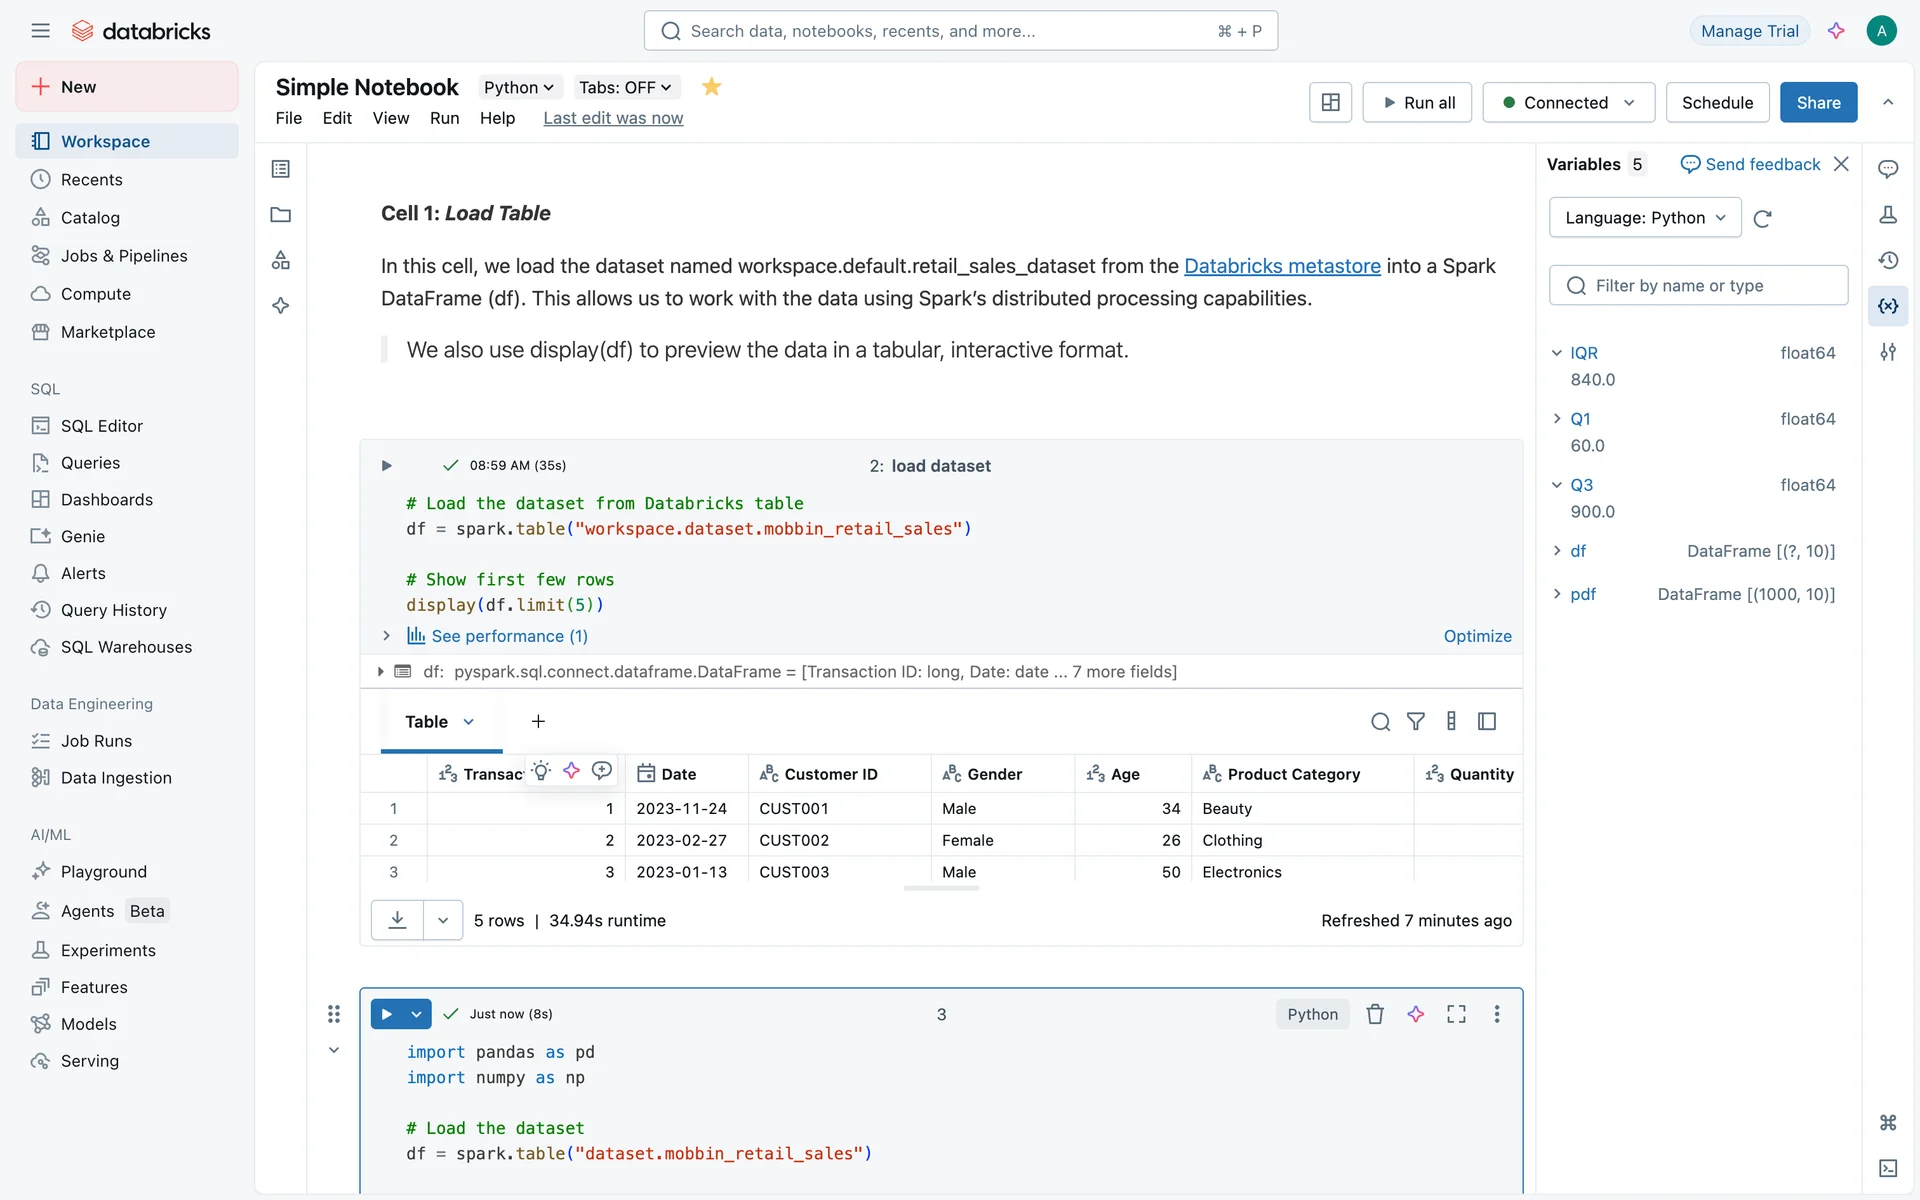Expand the df variable in Variables panel
Screen dimensions: 1920x1200
click(1557, 551)
